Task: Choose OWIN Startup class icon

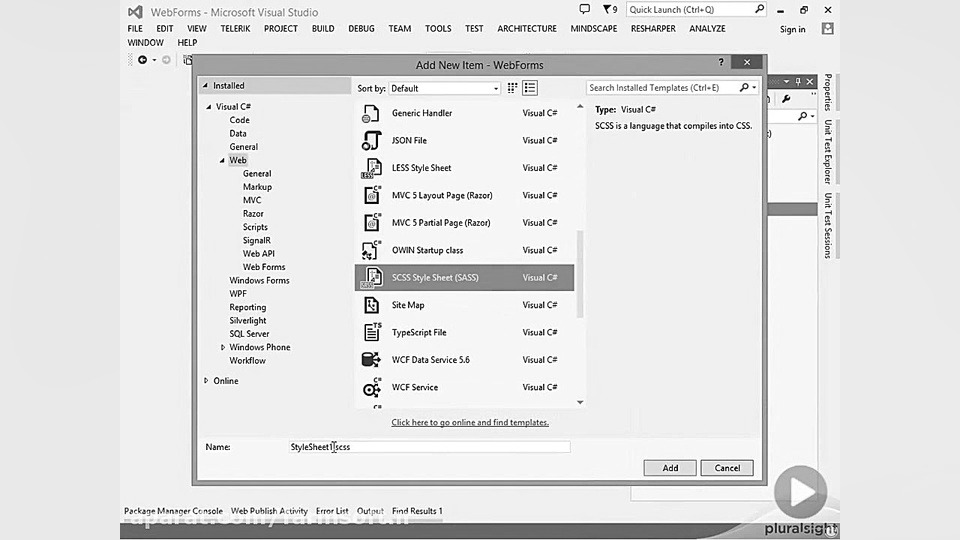Action: click(x=371, y=250)
